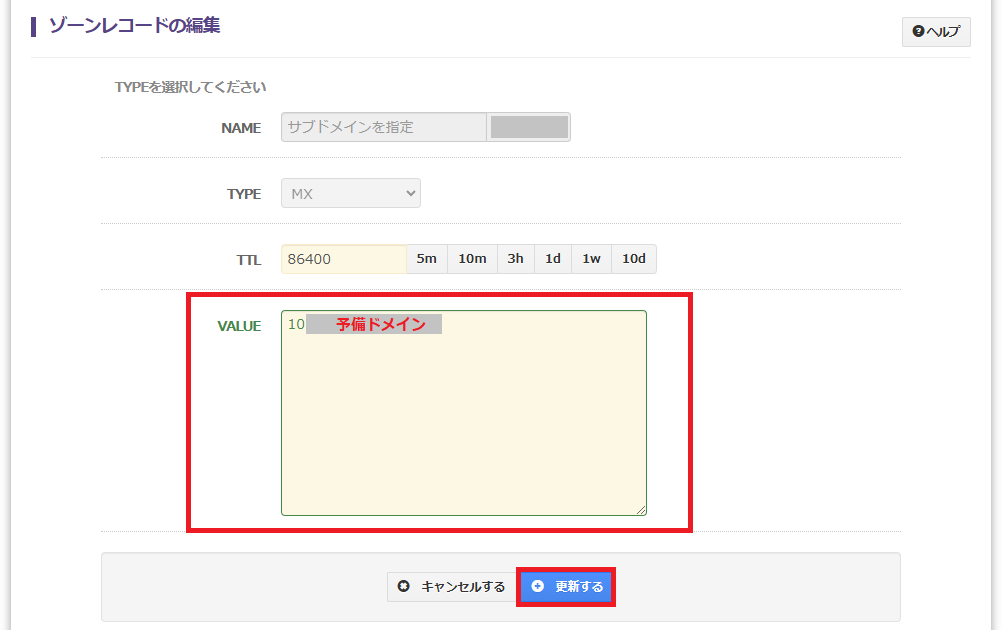Set TTL with the 5m preset

[x=427, y=259]
